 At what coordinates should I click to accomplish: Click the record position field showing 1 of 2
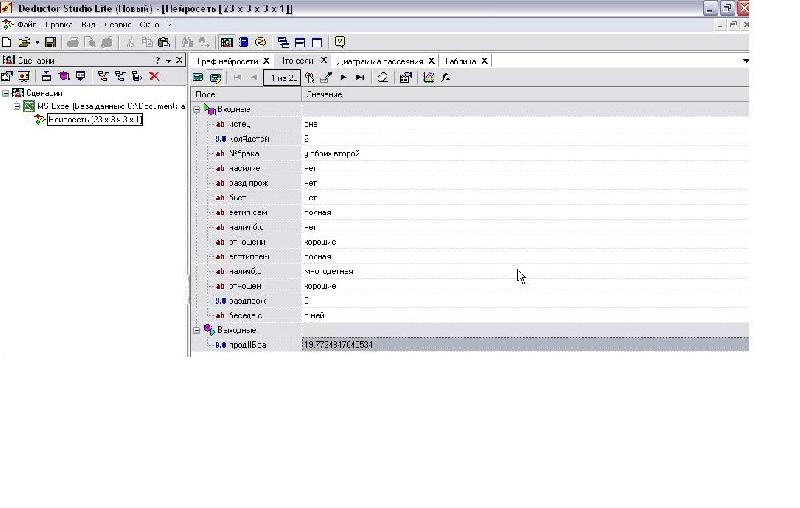(x=282, y=78)
